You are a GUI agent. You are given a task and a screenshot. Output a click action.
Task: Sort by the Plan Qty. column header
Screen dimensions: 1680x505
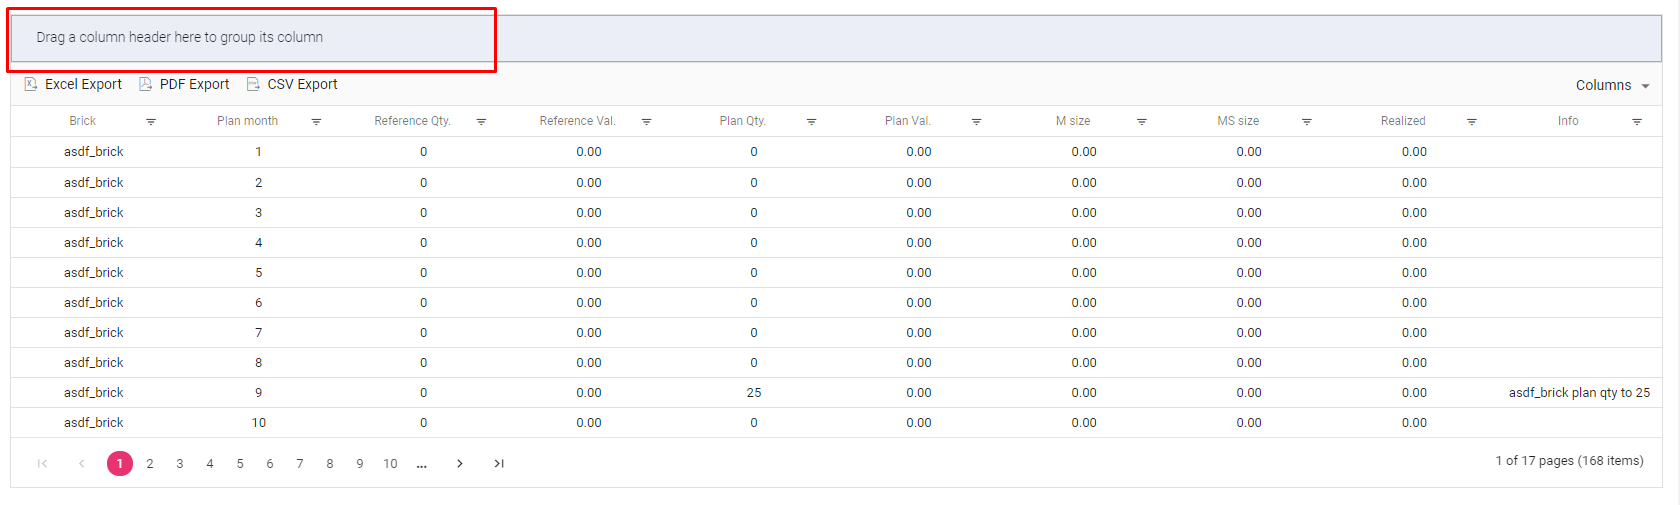coord(742,121)
